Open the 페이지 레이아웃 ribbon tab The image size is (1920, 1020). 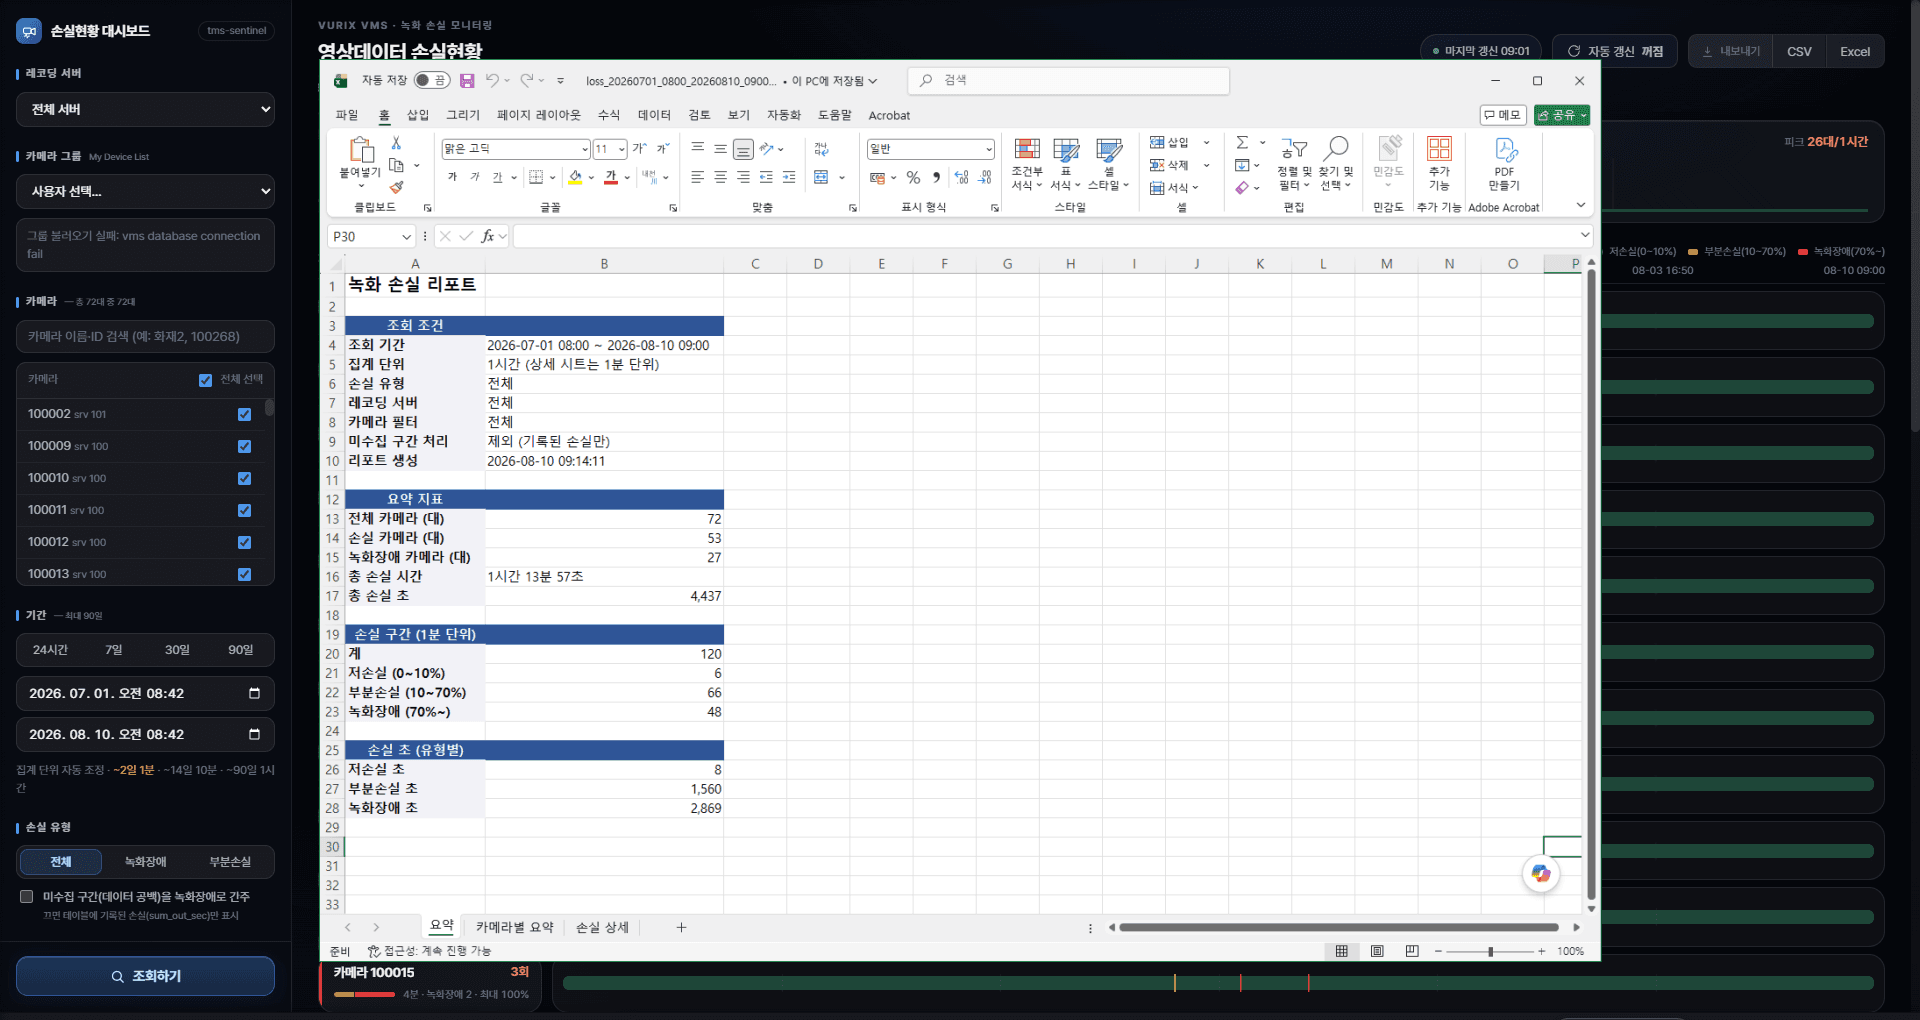pos(539,115)
